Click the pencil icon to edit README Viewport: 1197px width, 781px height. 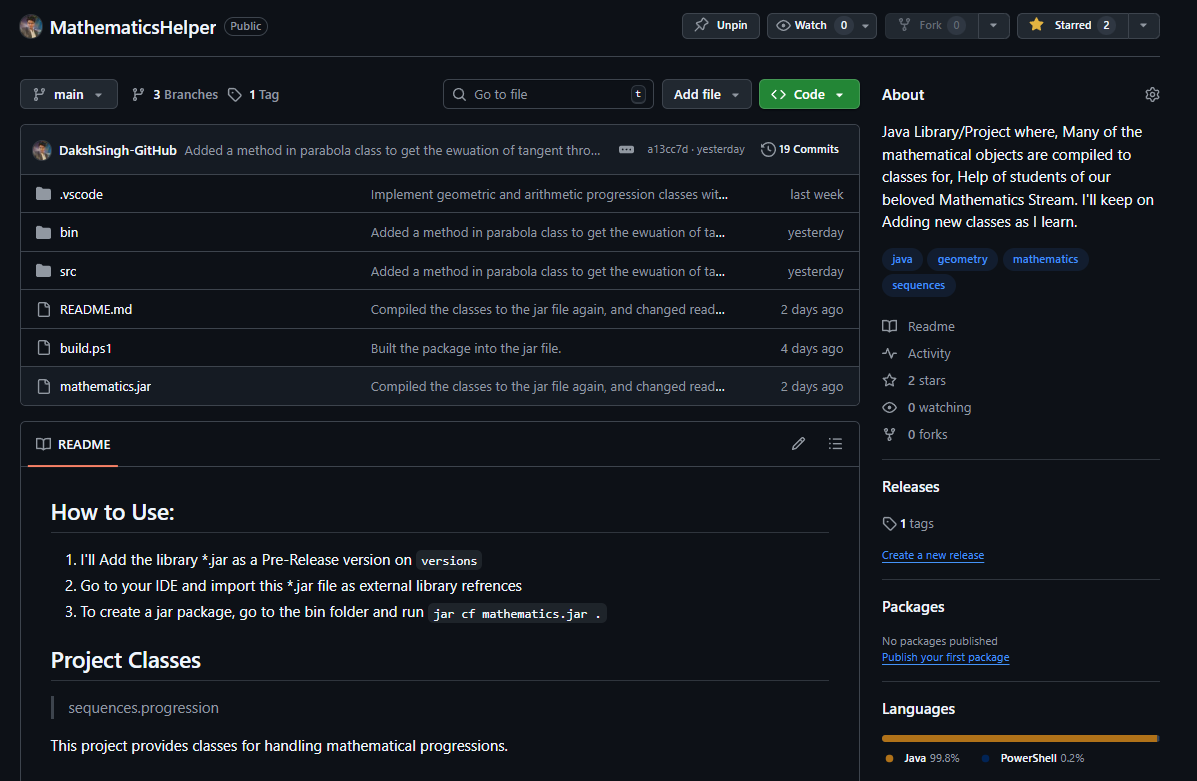click(x=798, y=444)
